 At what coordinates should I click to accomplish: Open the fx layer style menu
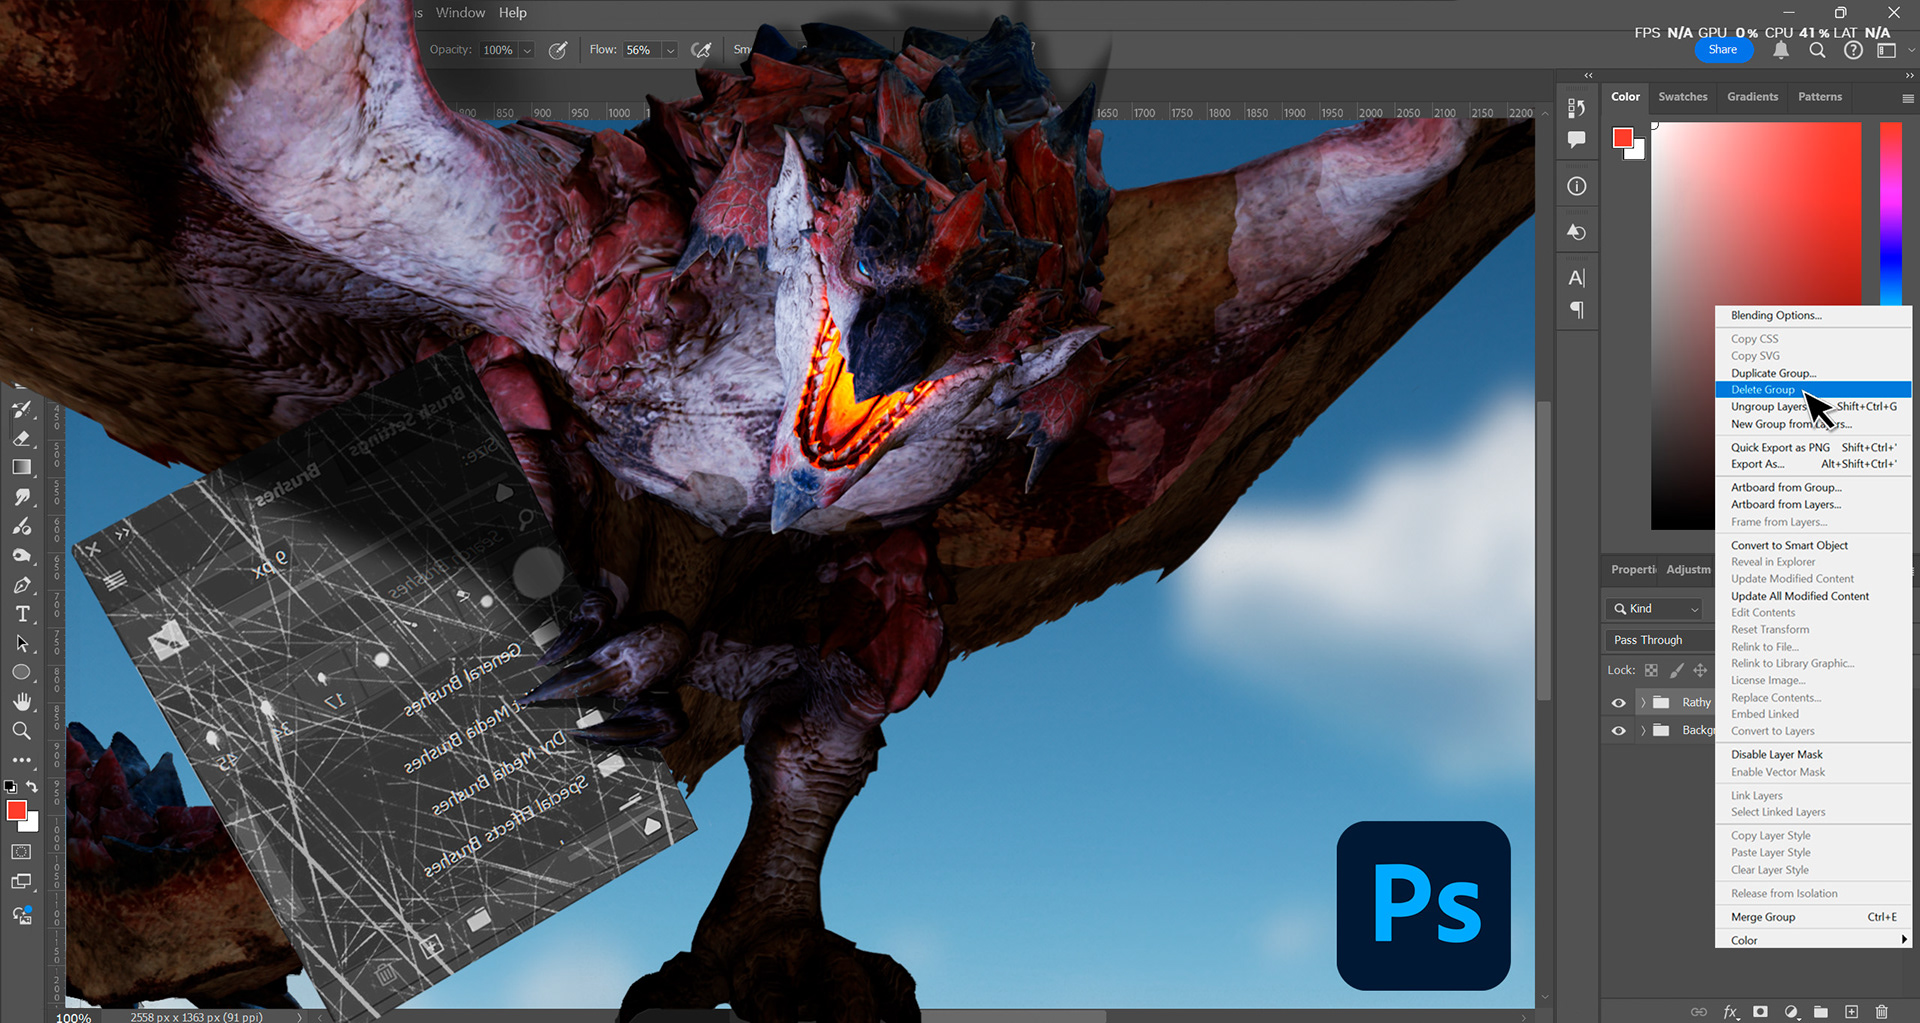[1731, 1012]
